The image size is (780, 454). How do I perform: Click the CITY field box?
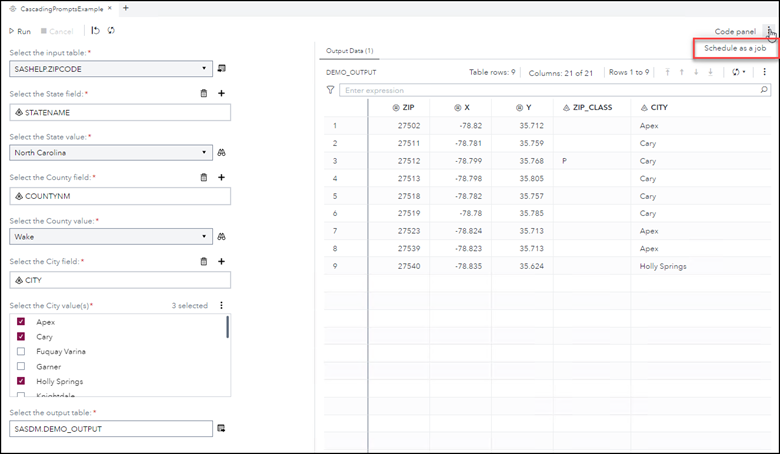pyautogui.click(x=120, y=280)
